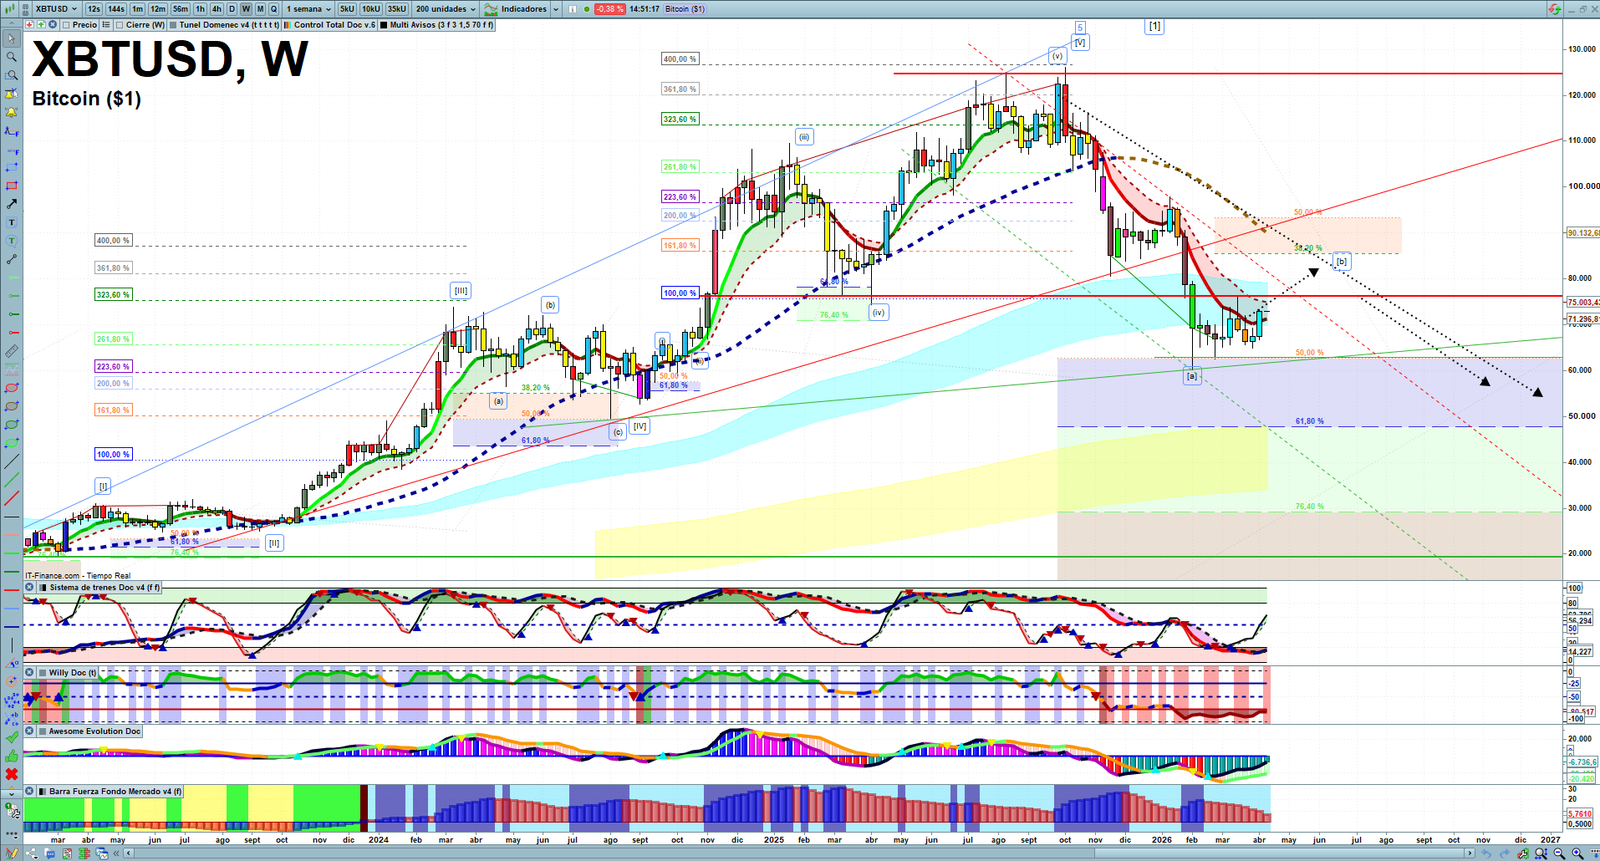Image resolution: width=1600 pixels, height=861 pixels.
Task: Pick the ruler measurement tool
Action: (x=11, y=351)
